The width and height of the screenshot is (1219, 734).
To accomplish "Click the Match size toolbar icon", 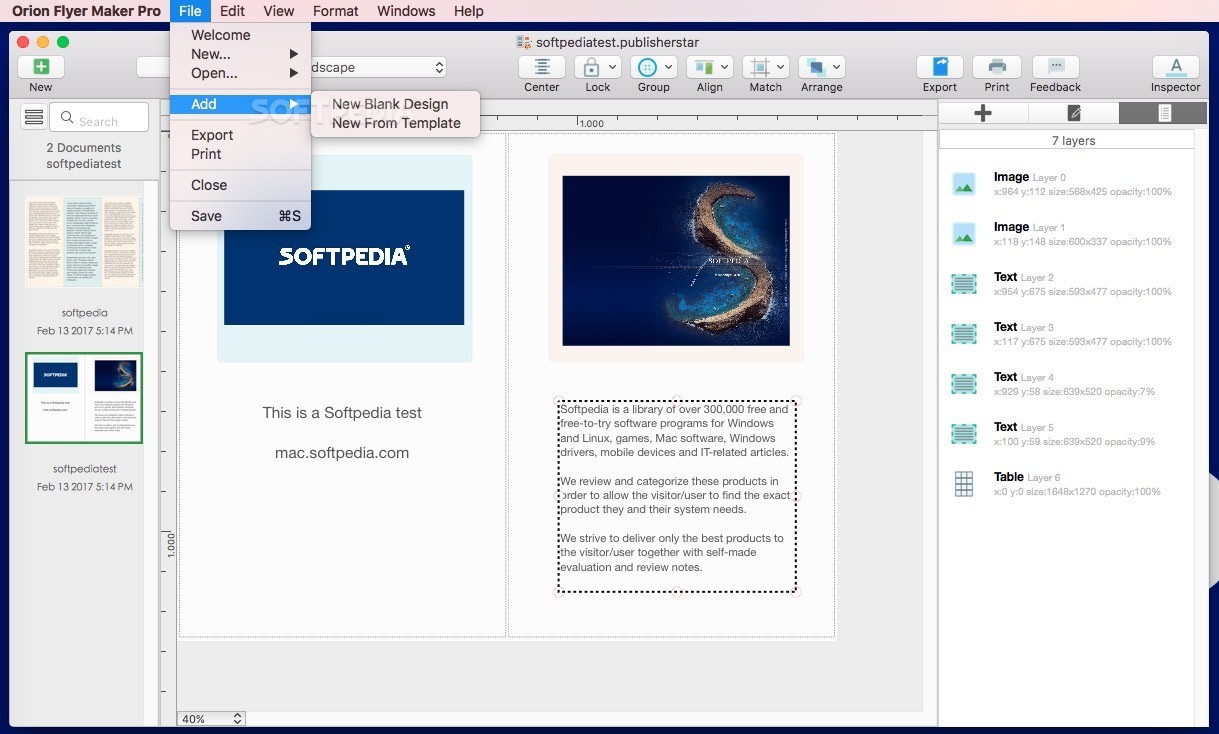I will click(x=759, y=67).
